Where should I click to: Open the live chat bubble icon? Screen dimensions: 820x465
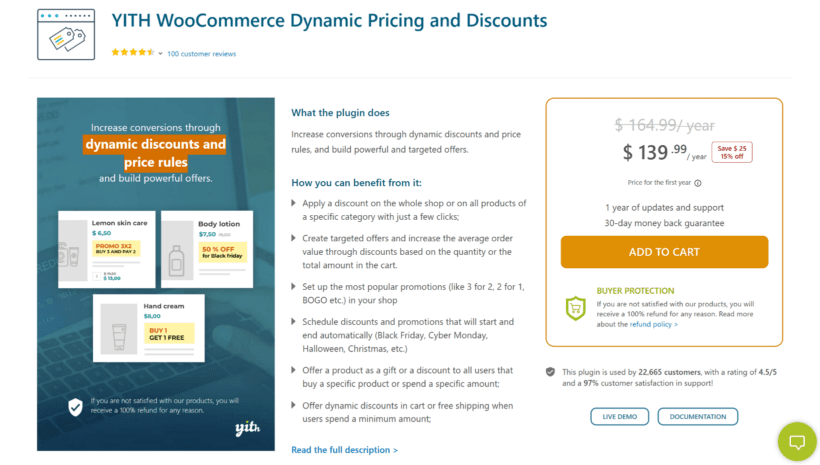[797, 442]
